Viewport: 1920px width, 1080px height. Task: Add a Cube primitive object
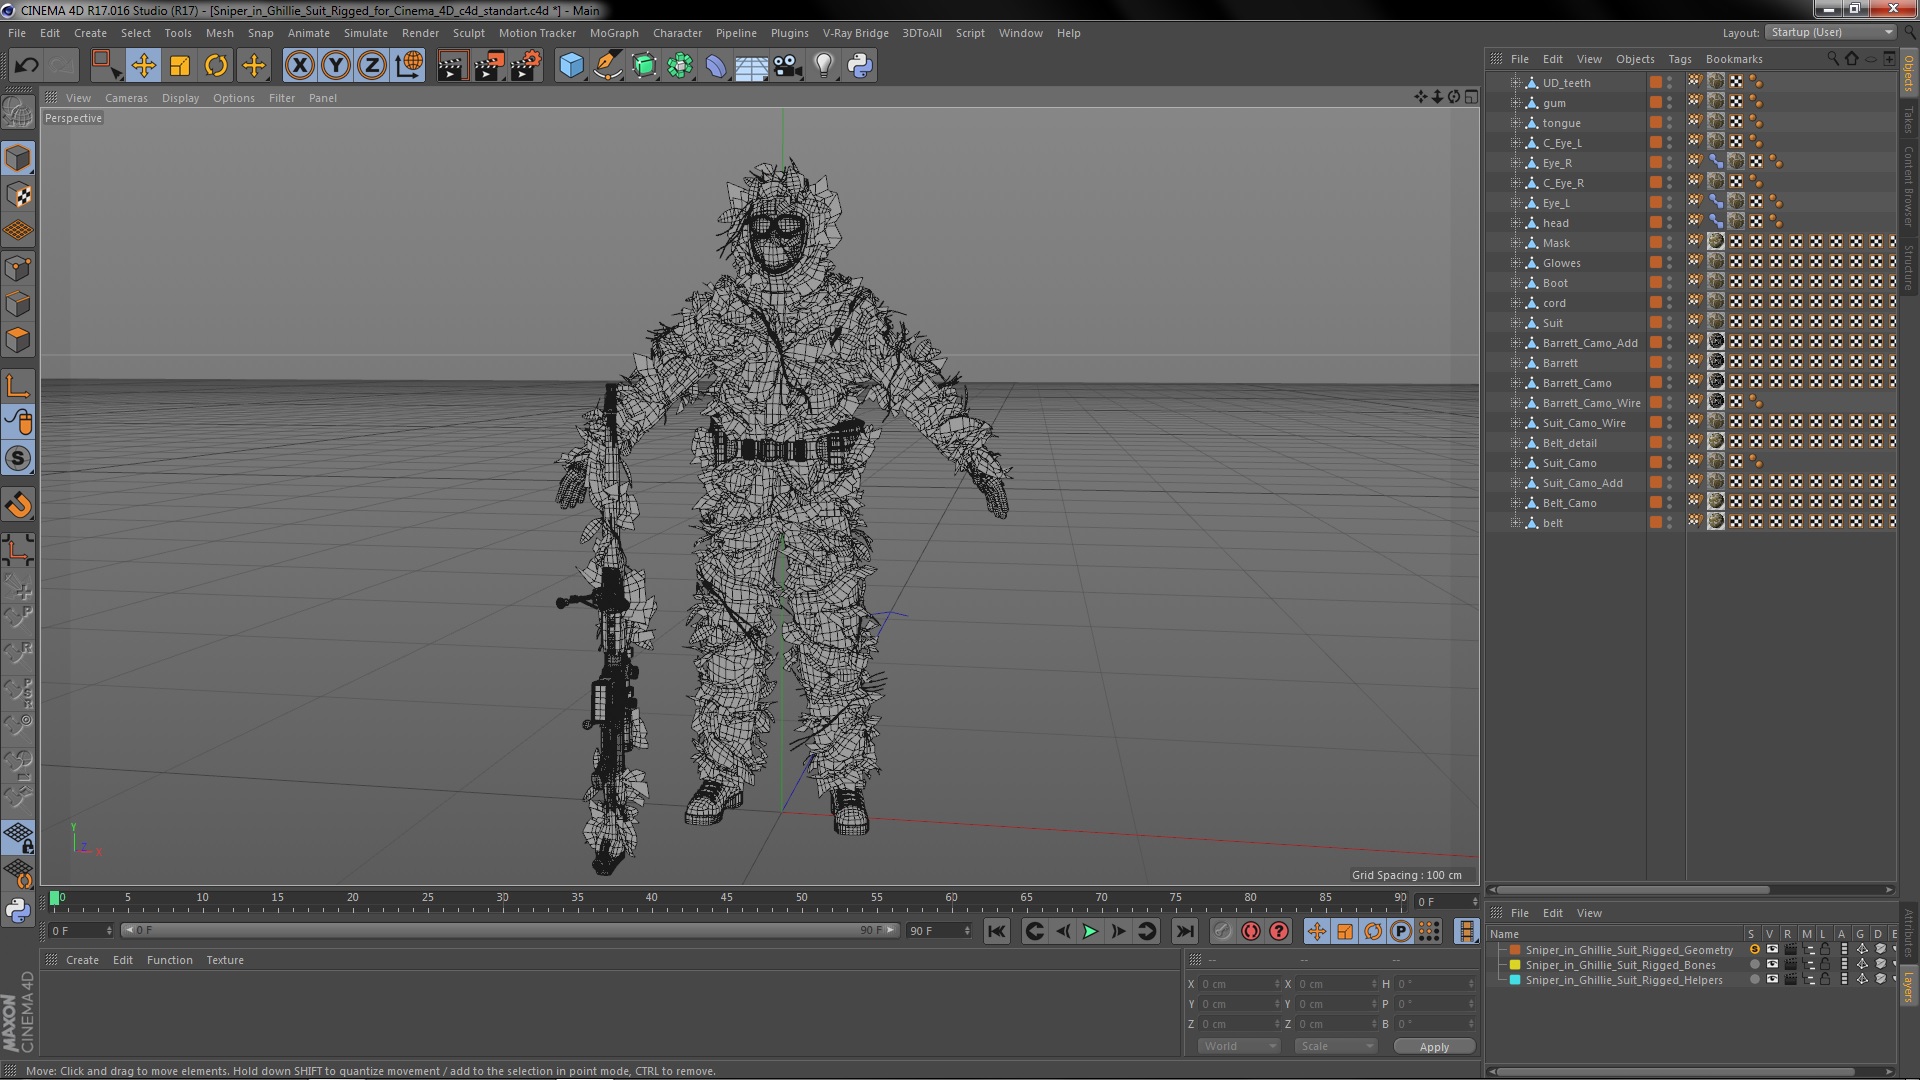[x=571, y=66]
